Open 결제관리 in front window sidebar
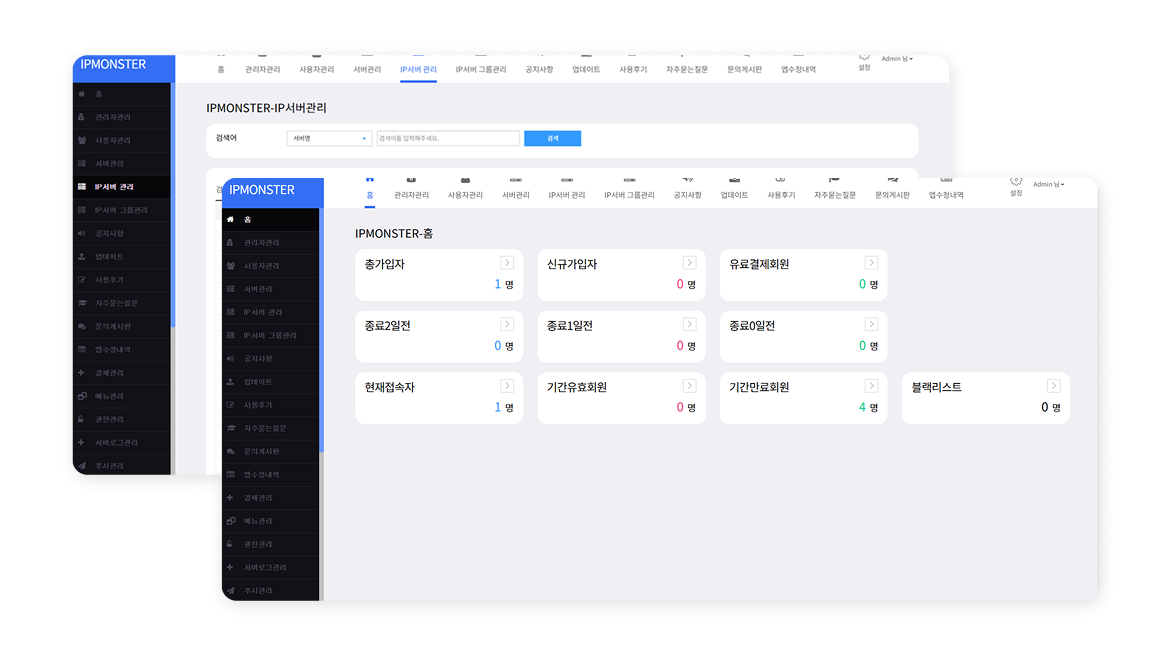Screen dimensions: 1172x656 pyautogui.click(x=271, y=498)
